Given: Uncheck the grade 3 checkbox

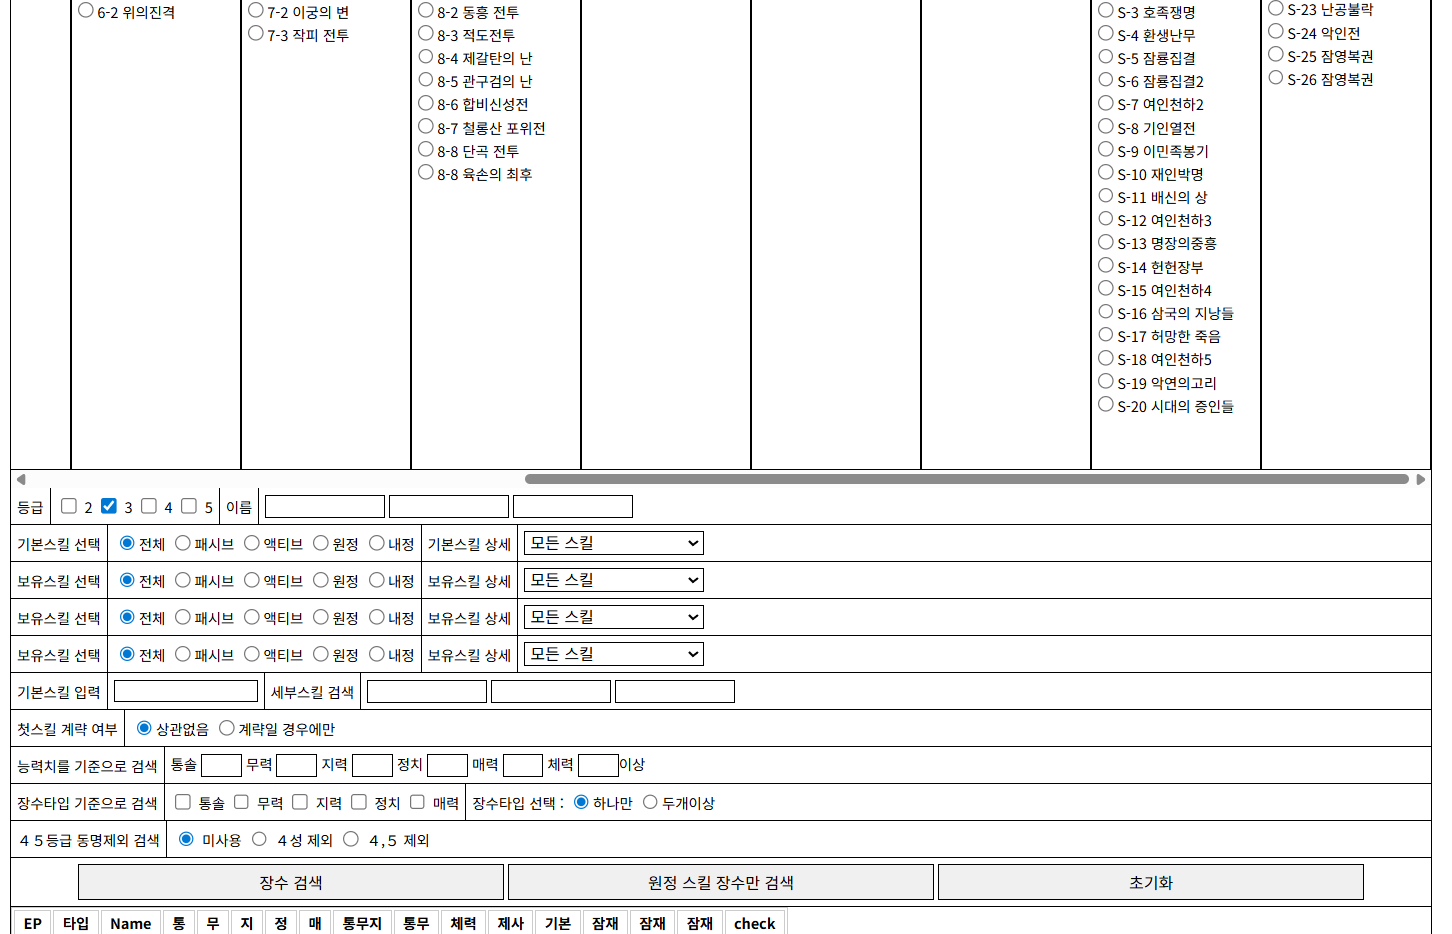Looking at the screenshot, I should 109,506.
